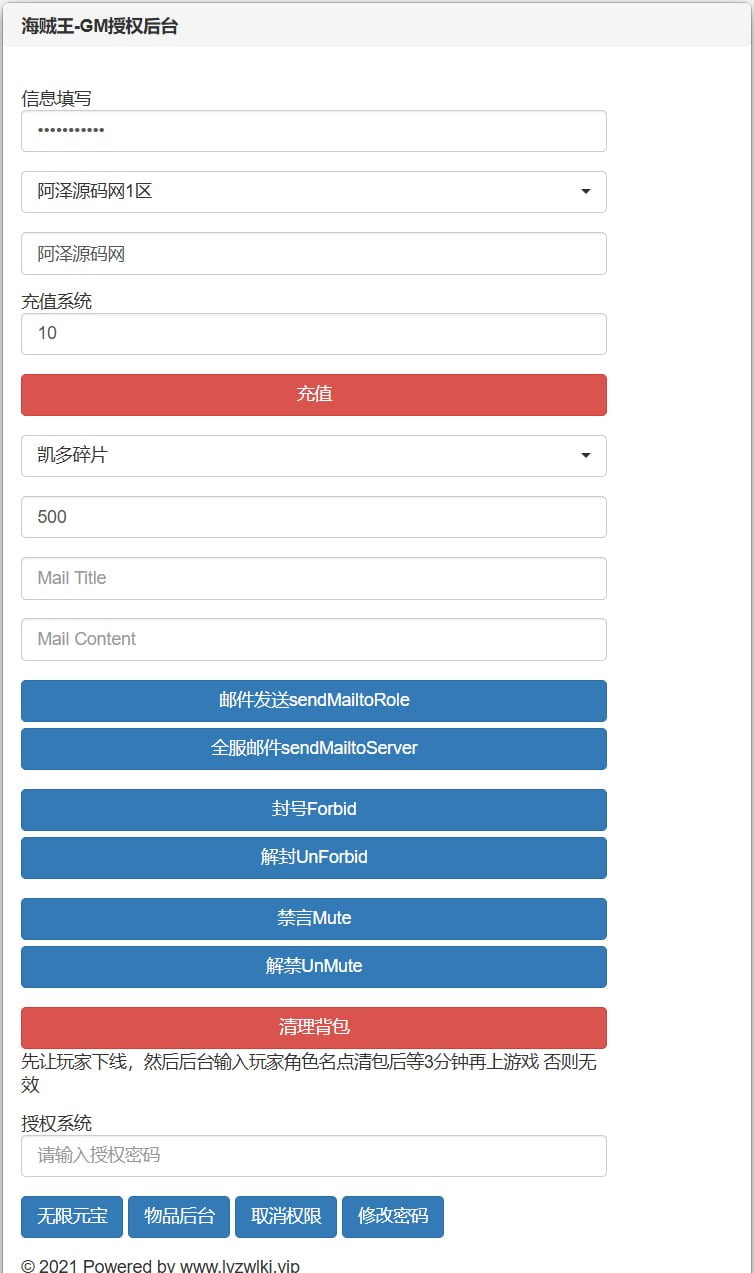Click the 解禁UnMute button
This screenshot has width=754, height=1273.
coord(313,967)
